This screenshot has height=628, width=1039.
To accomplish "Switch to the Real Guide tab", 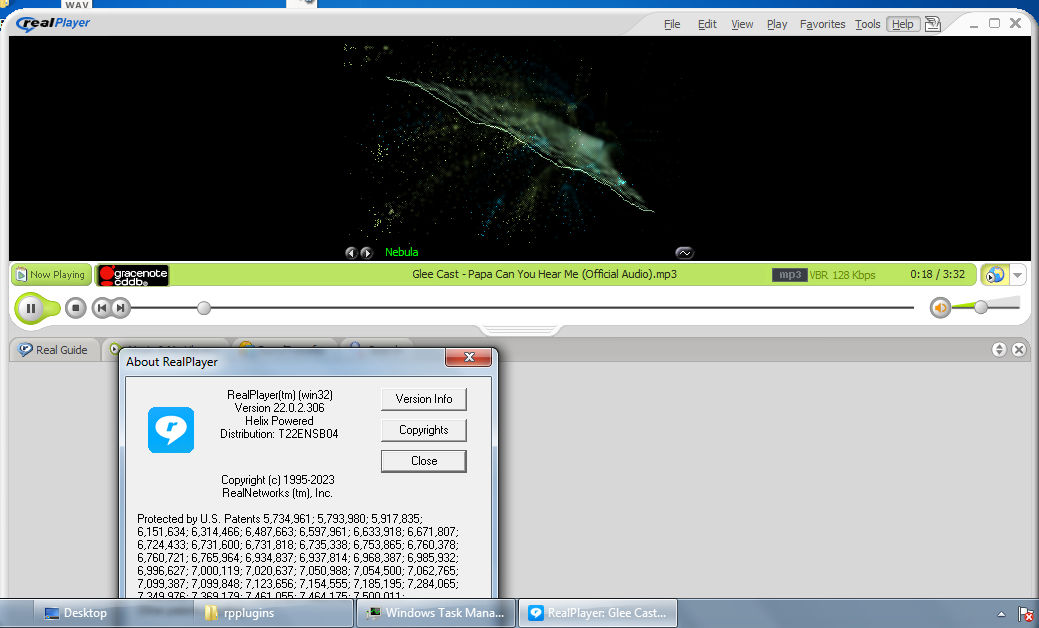I will tap(54, 349).
